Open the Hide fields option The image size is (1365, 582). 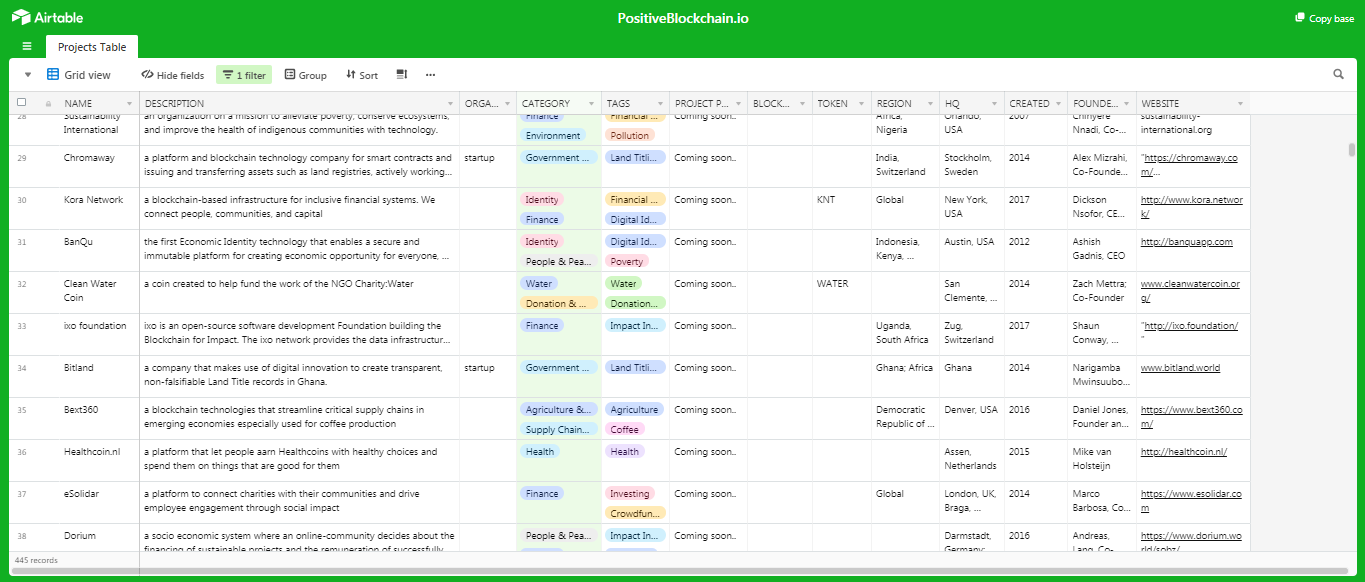coord(172,75)
